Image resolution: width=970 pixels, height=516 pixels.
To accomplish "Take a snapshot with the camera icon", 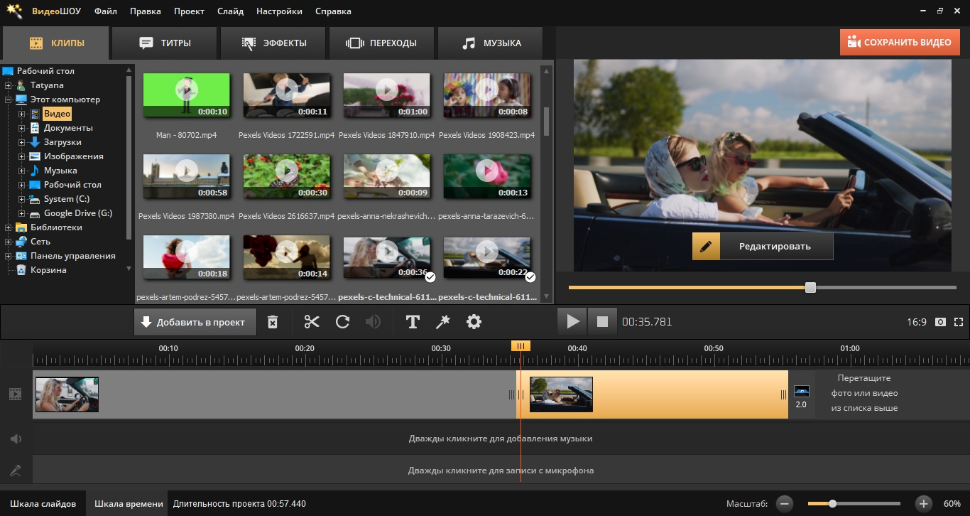I will (x=940, y=322).
